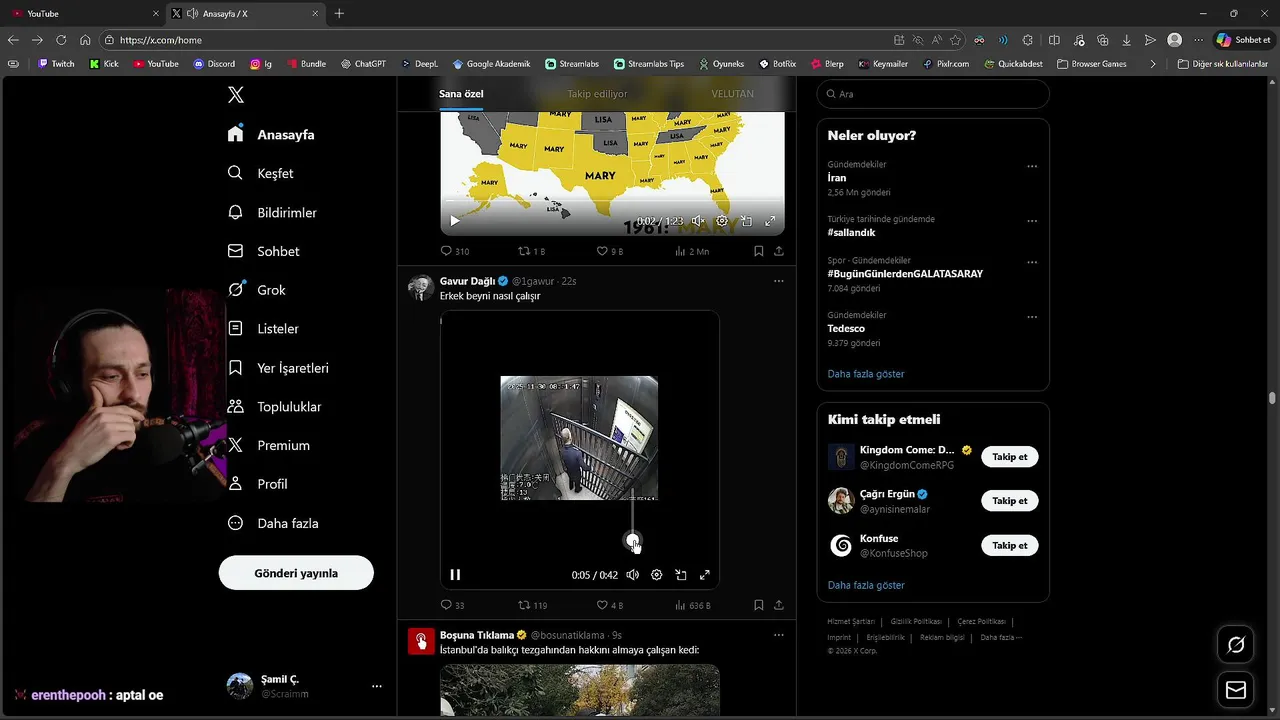Open settings gear on Gavur Dağlı video
Viewport: 1280px width, 720px height.
657,575
